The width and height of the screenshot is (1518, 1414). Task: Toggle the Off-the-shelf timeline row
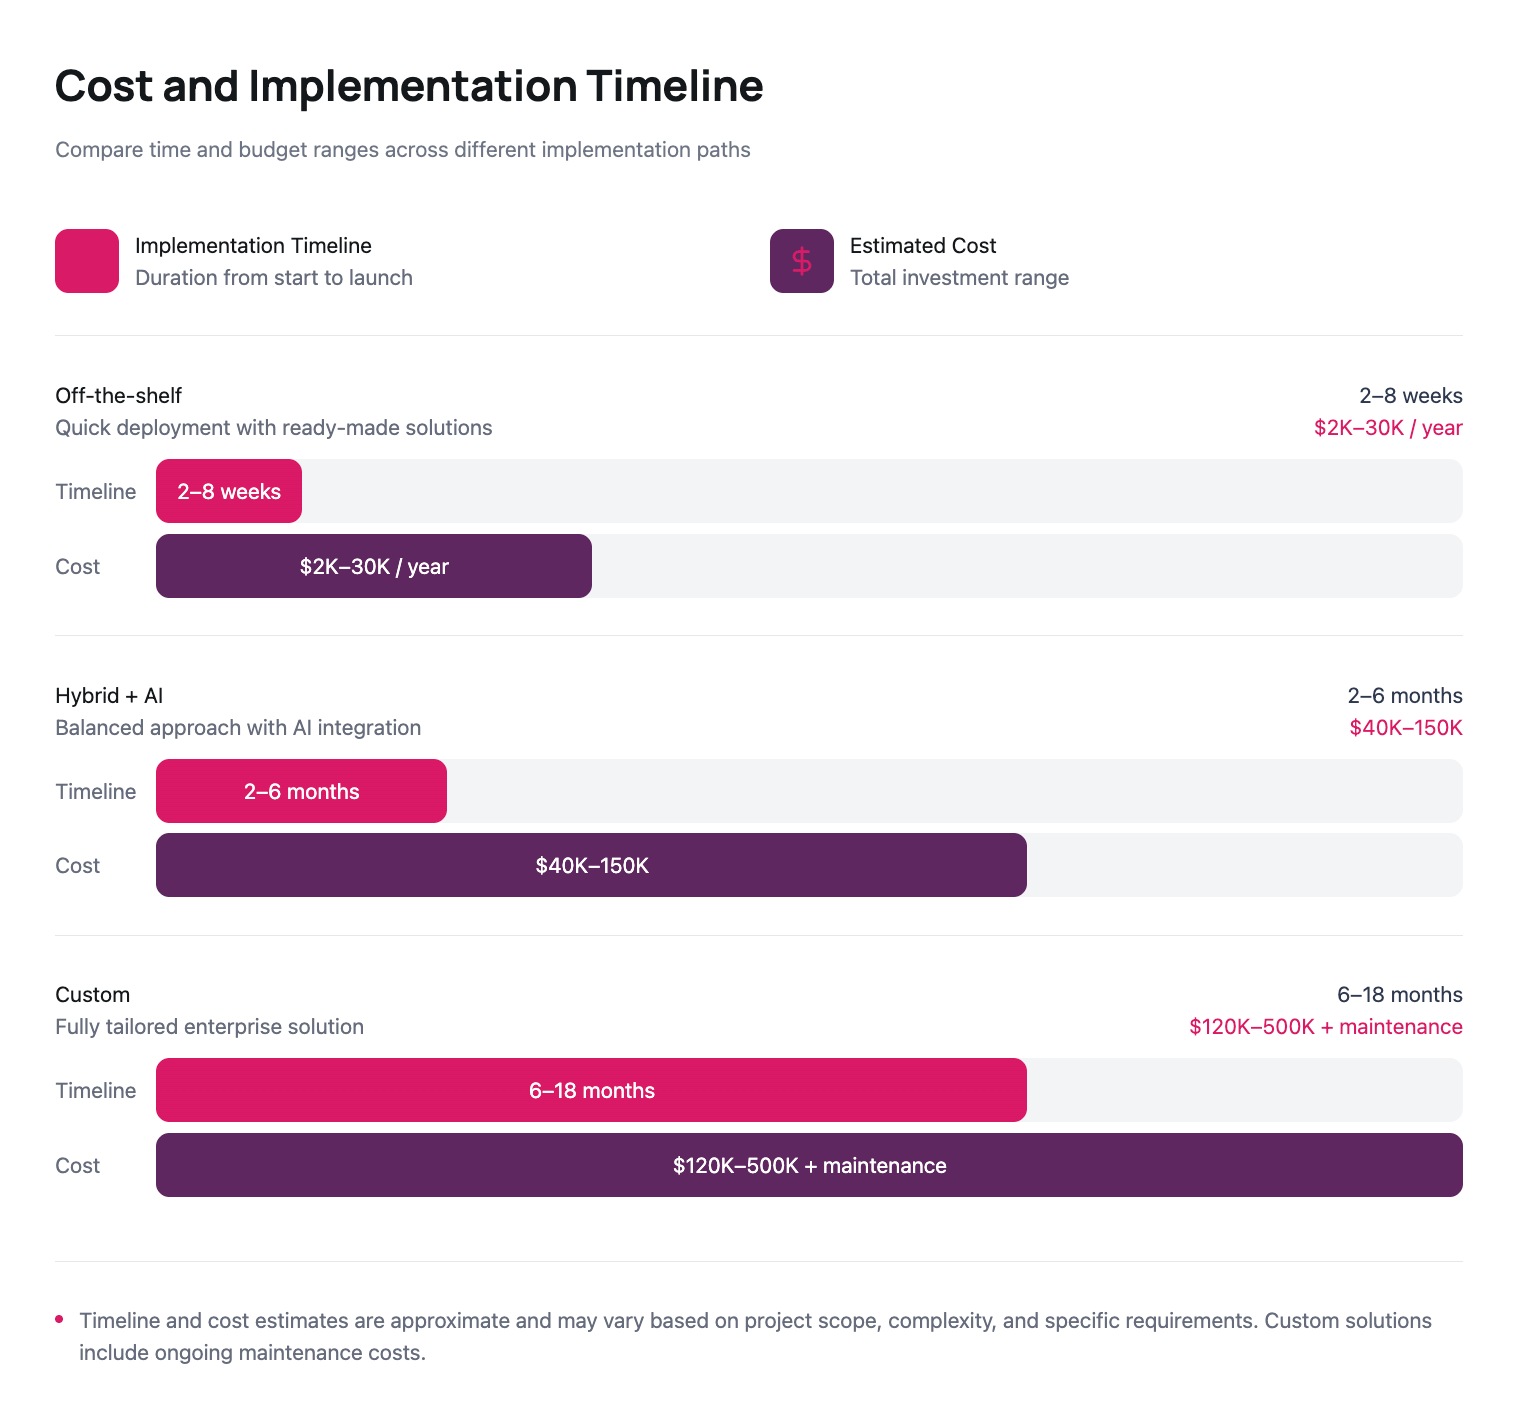(95, 491)
